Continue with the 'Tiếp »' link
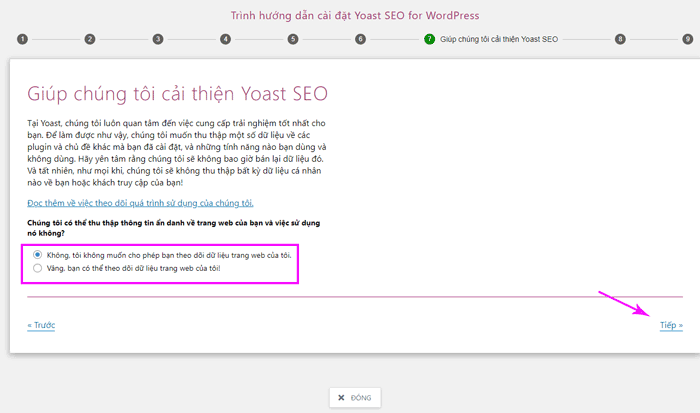This screenshot has height=413, width=700. click(x=671, y=325)
